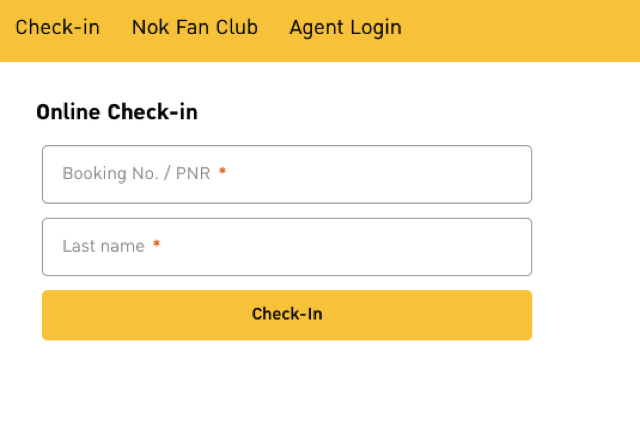Click the word 'Online' in the page heading
Screen dimensions: 640x426
point(68,112)
